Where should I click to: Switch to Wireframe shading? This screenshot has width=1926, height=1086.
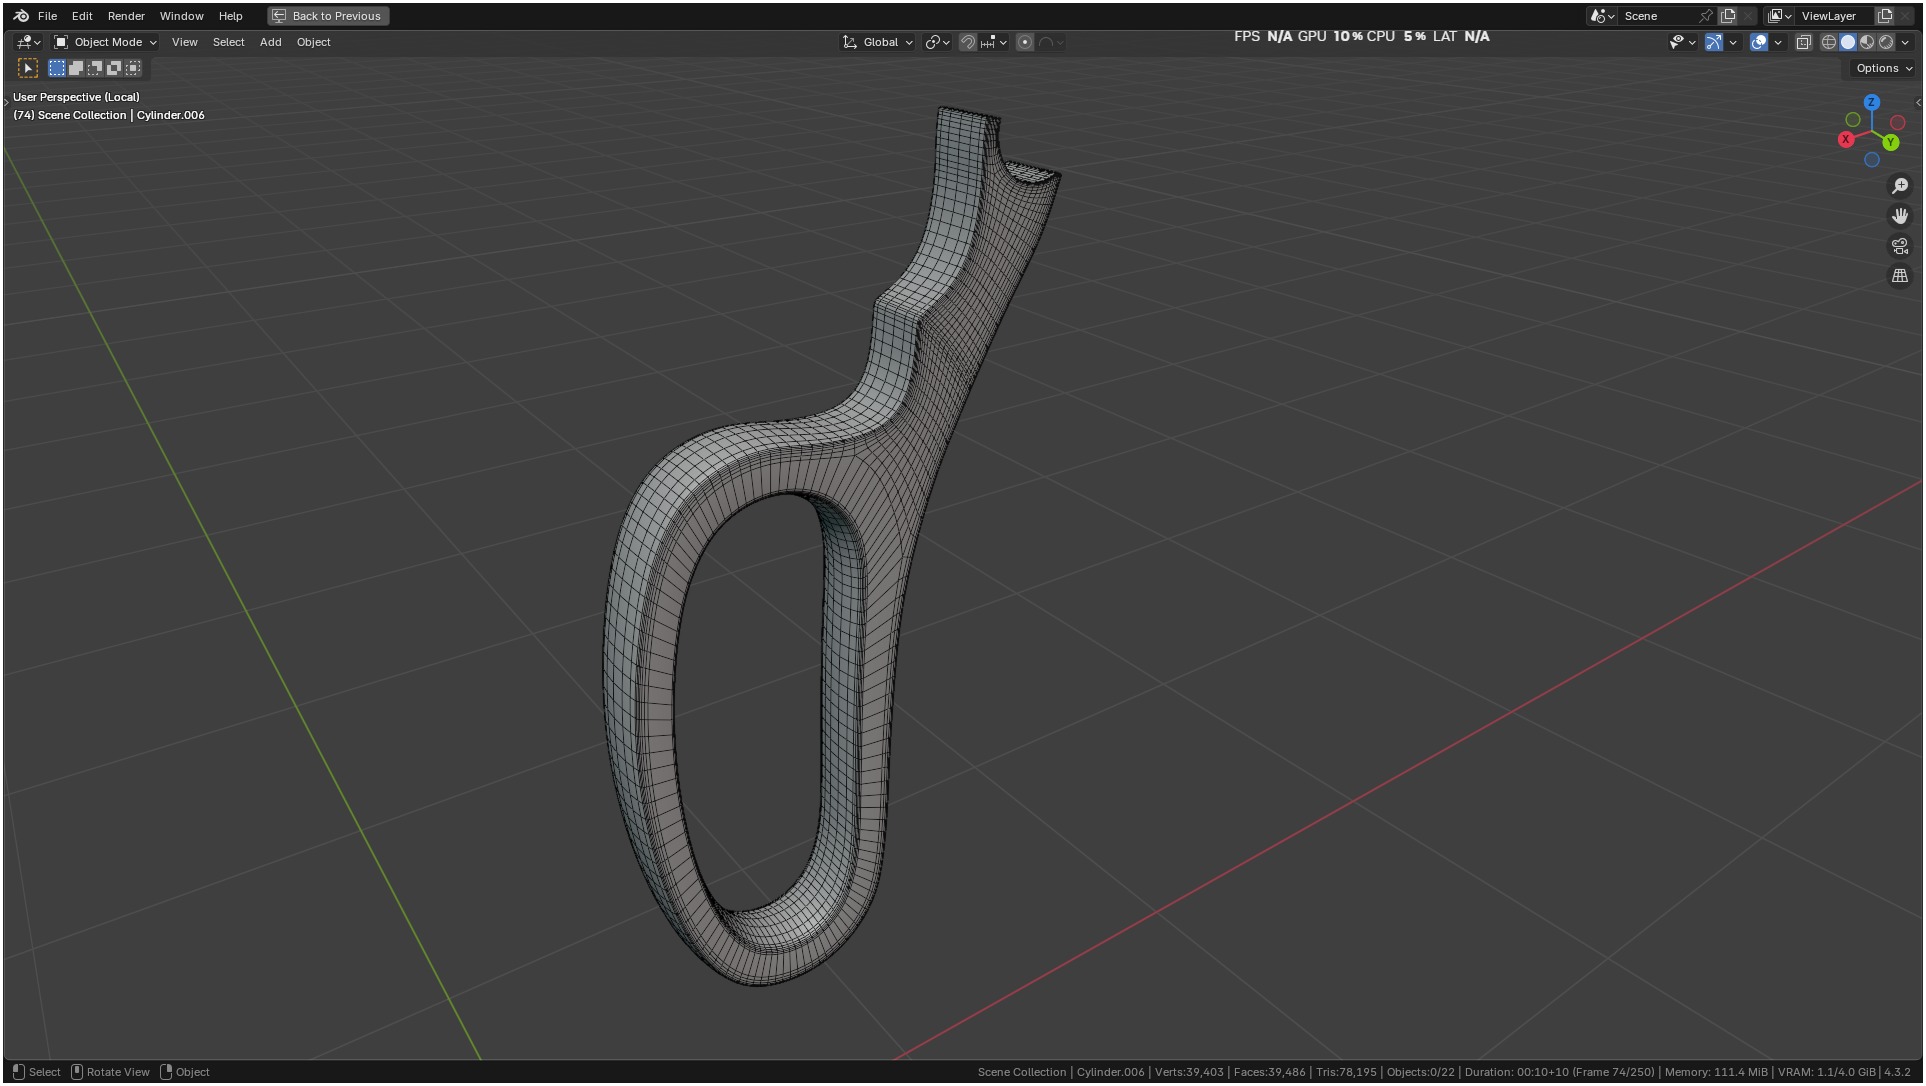(1829, 42)
